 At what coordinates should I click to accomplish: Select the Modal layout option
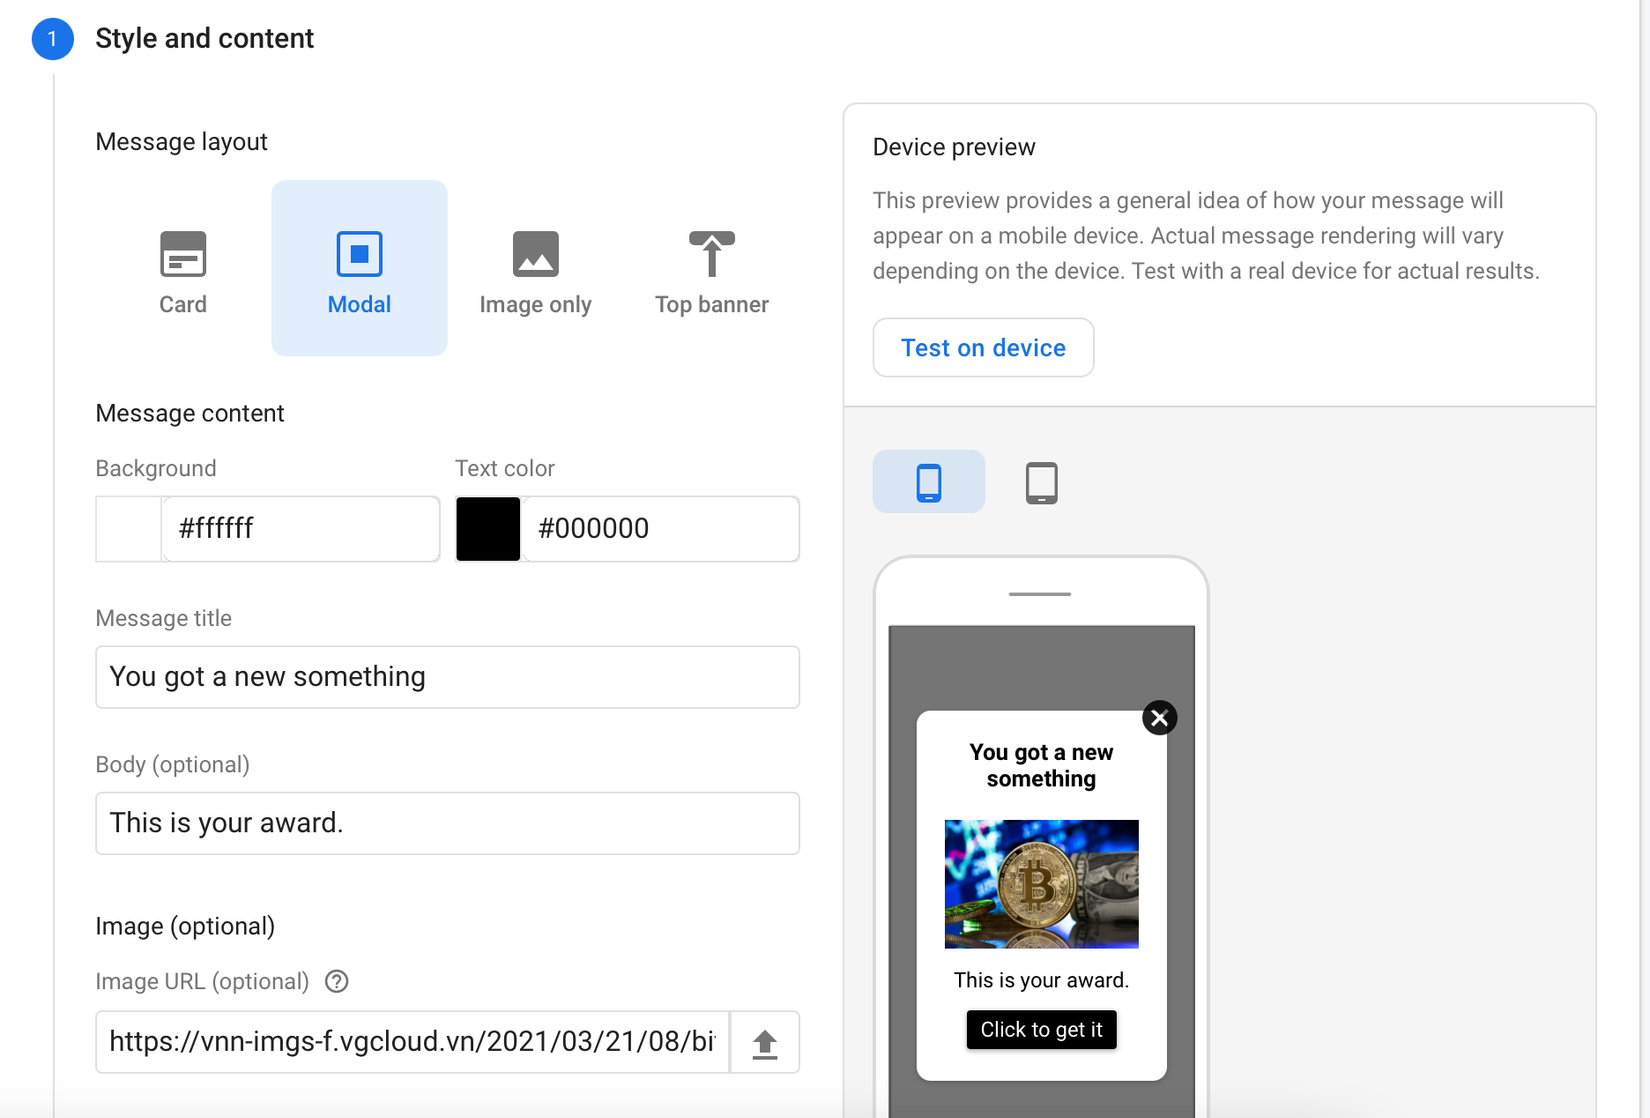click(x=359, y=270)
